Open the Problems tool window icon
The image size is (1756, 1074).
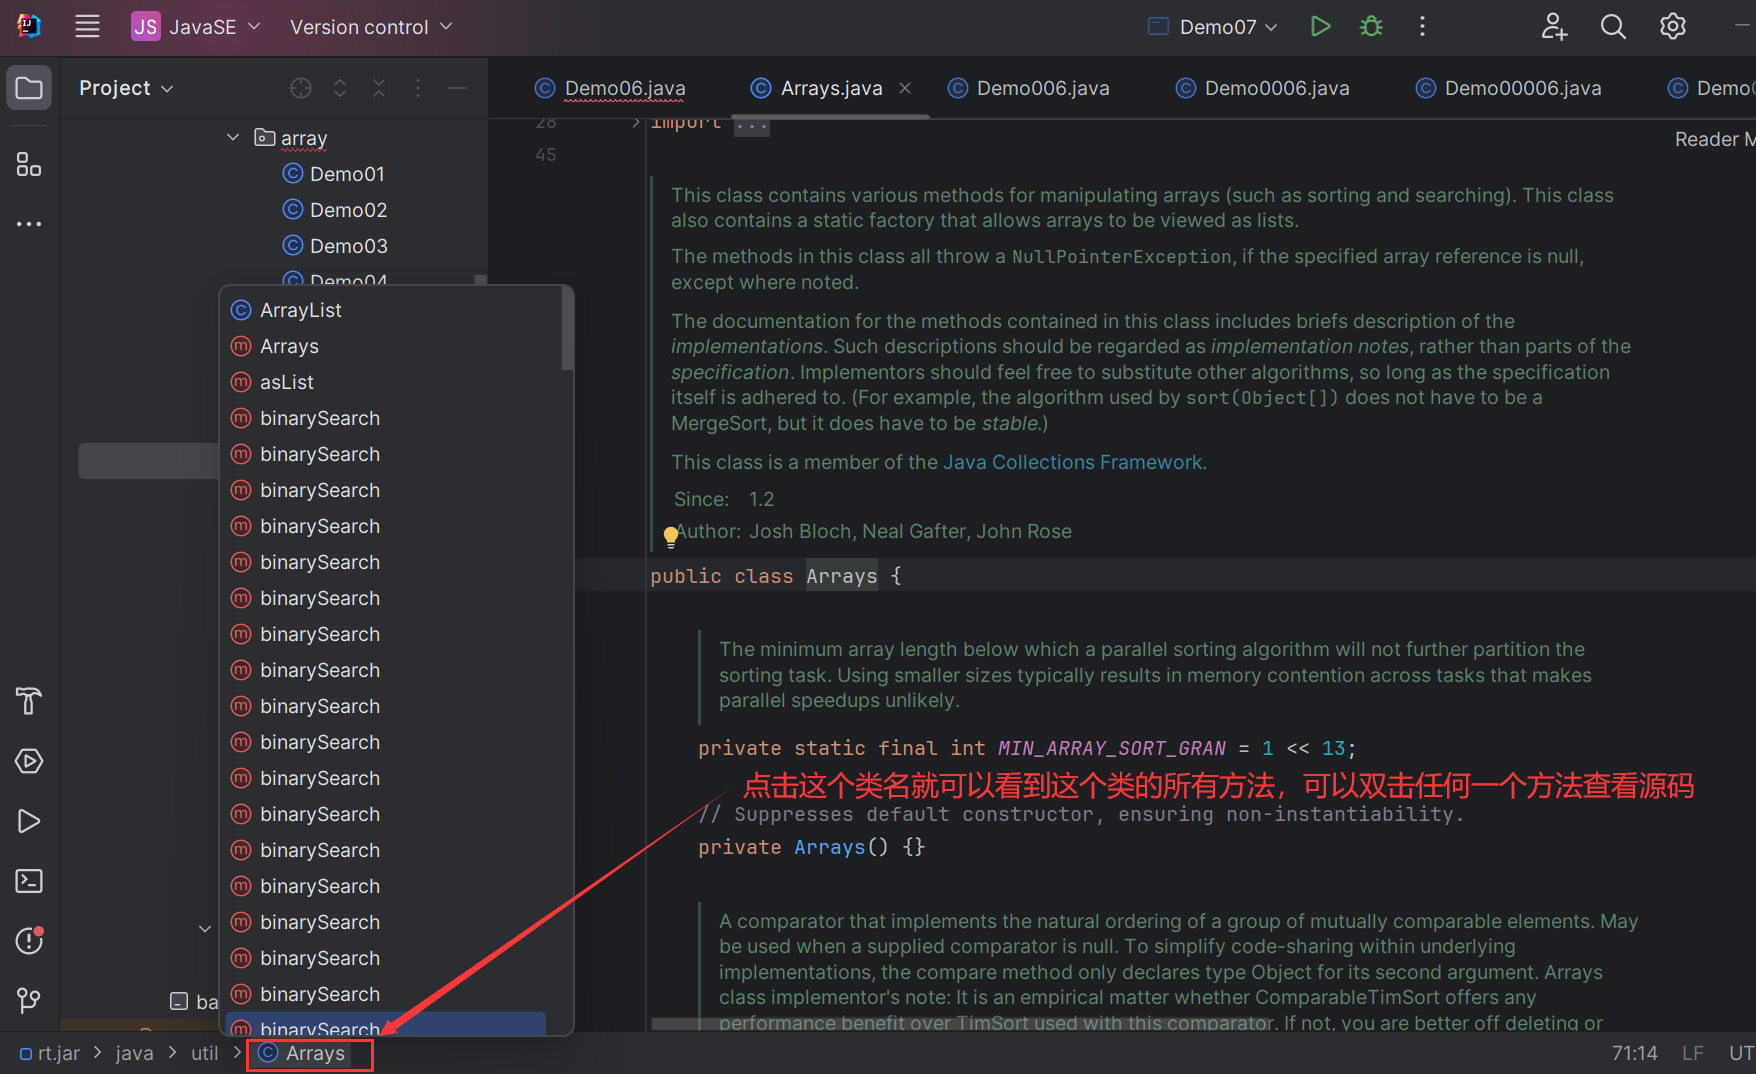(29, 941)
